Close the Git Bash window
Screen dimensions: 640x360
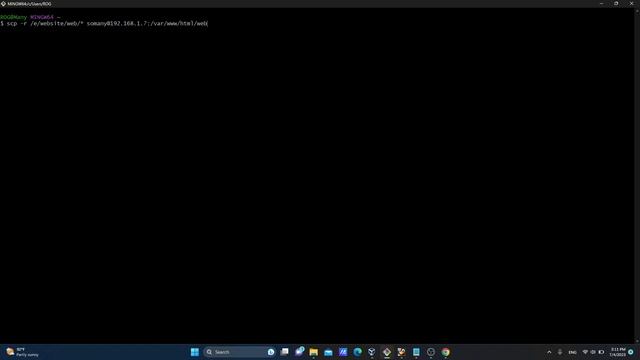pos(631,4)
